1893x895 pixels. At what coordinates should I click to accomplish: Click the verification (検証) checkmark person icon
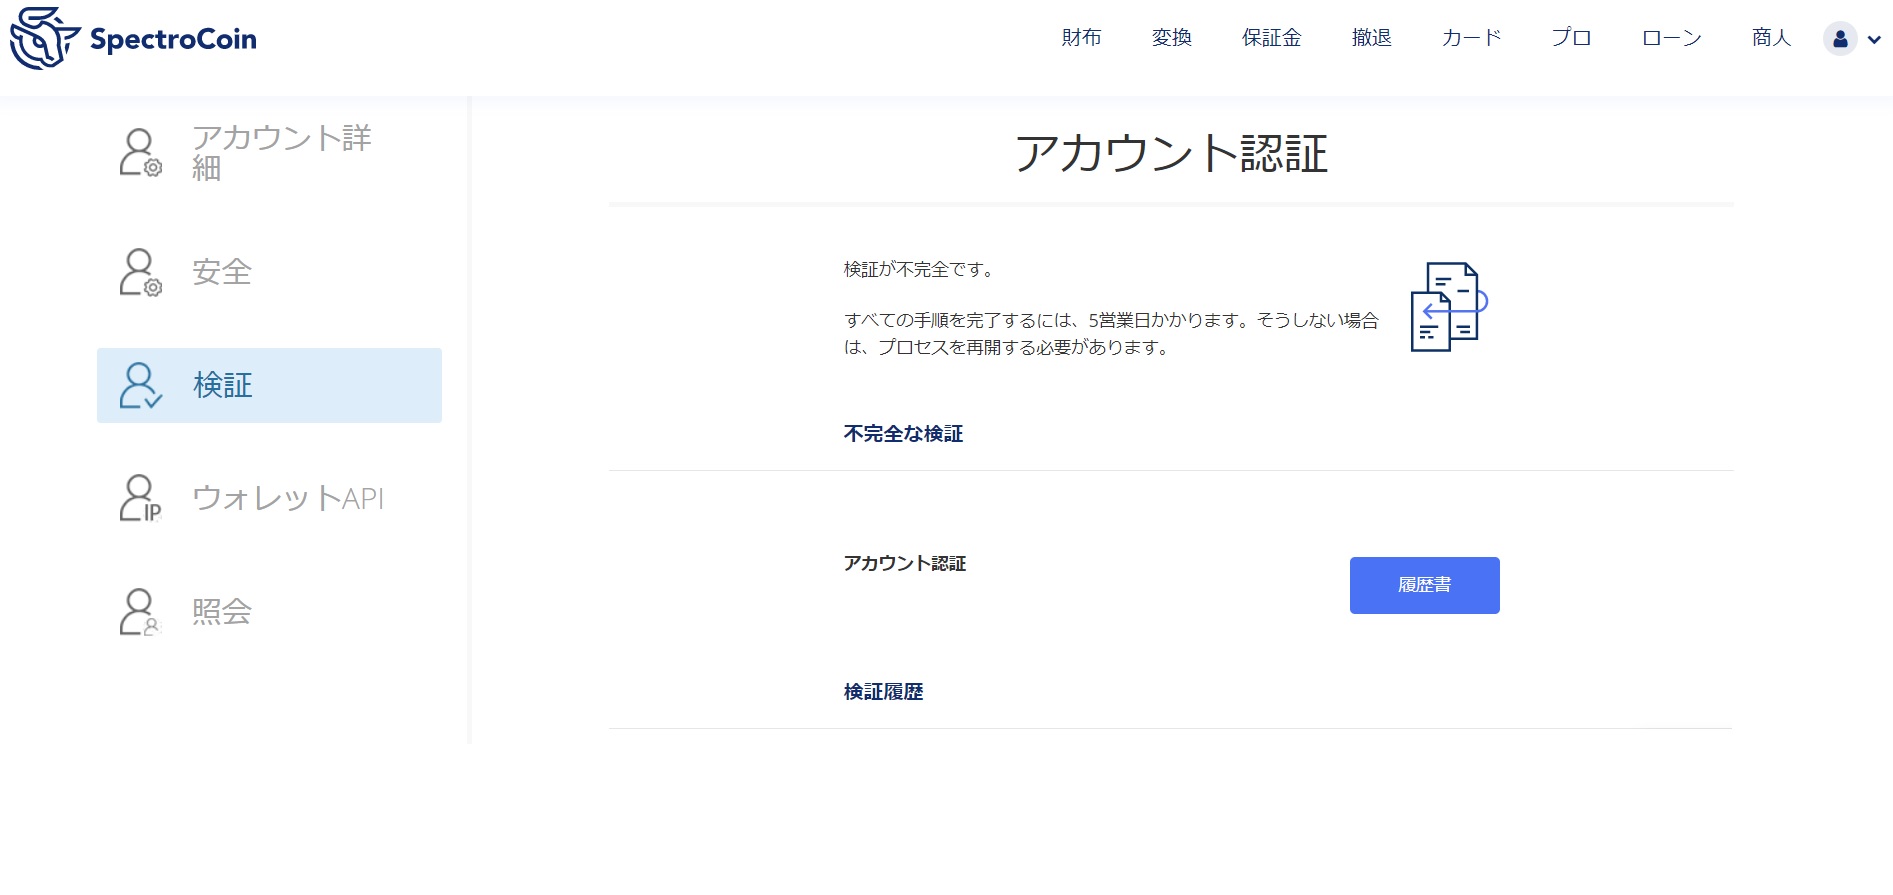[x=140, y=386]
